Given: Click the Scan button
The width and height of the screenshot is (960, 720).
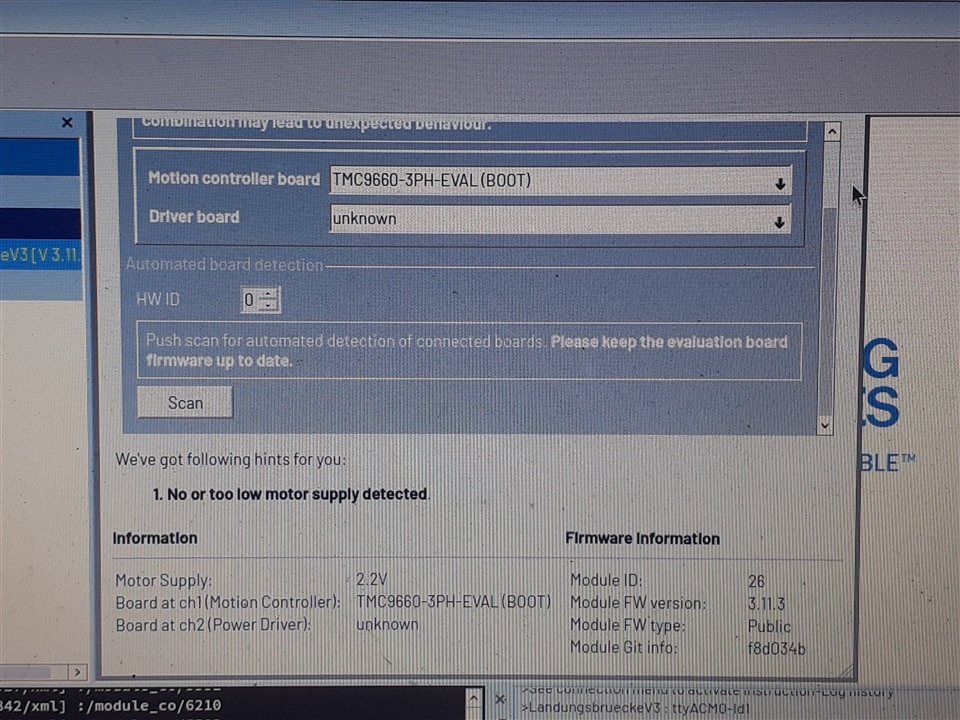Looking at the screenshot, I should [x=185, y=403].
